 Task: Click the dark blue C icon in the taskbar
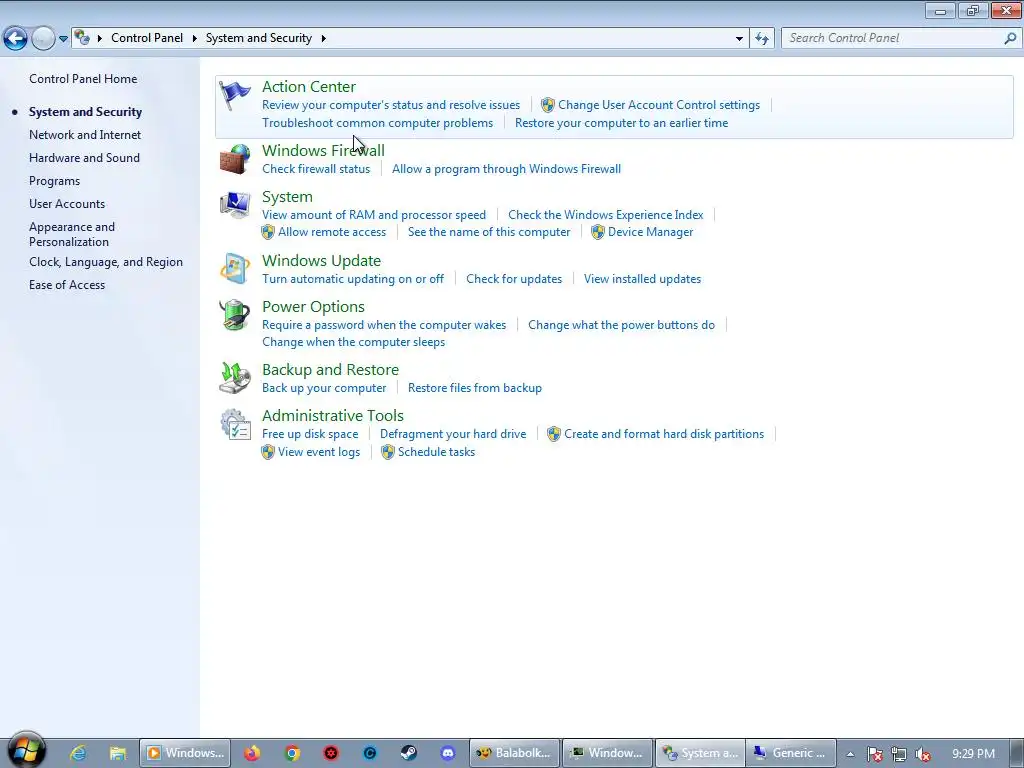(370, 753)
